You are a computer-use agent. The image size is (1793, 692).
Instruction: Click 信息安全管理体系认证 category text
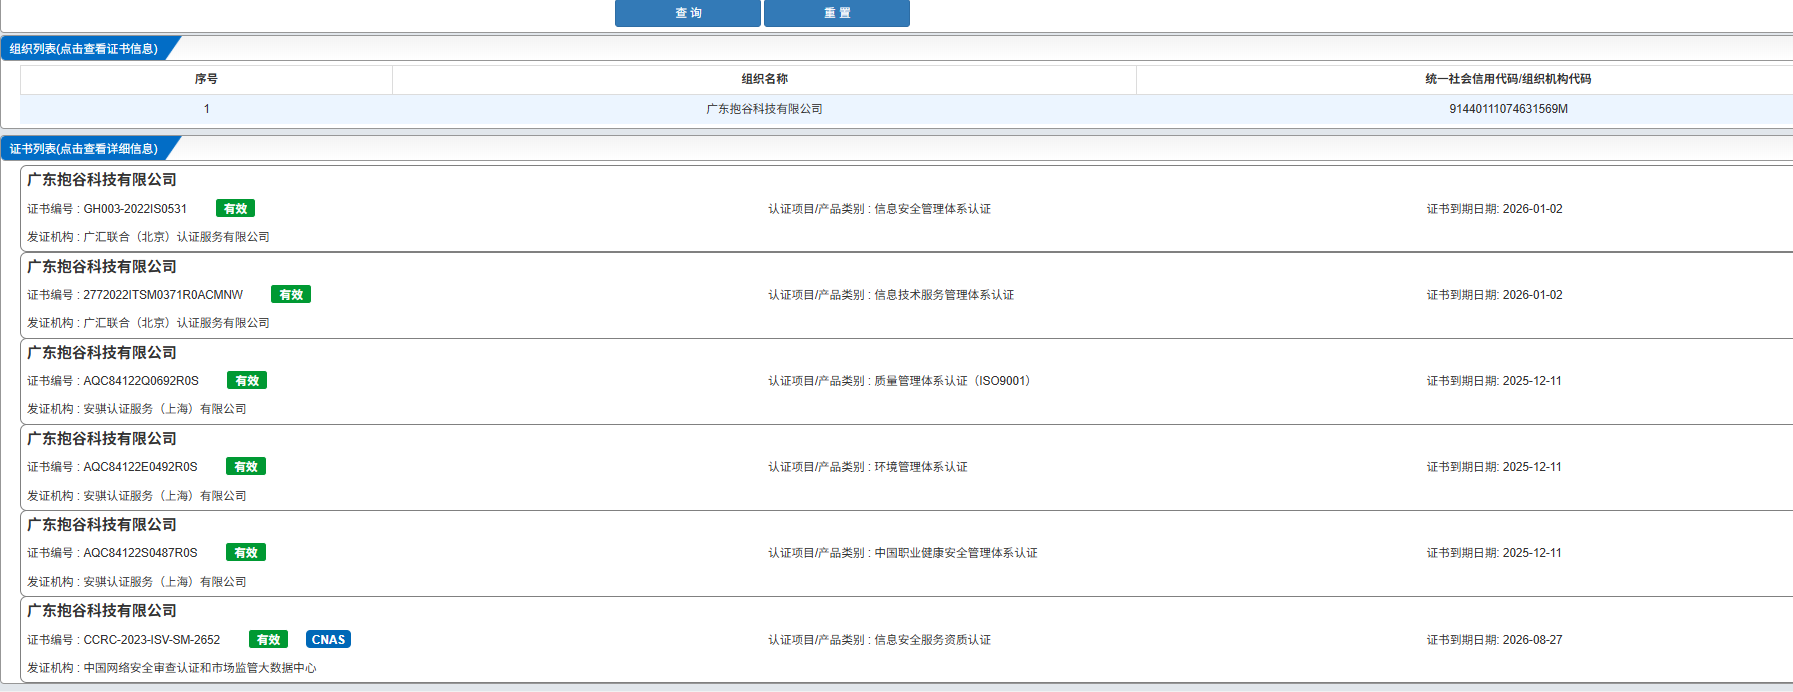pyautogui.click(x=932, y=209)
